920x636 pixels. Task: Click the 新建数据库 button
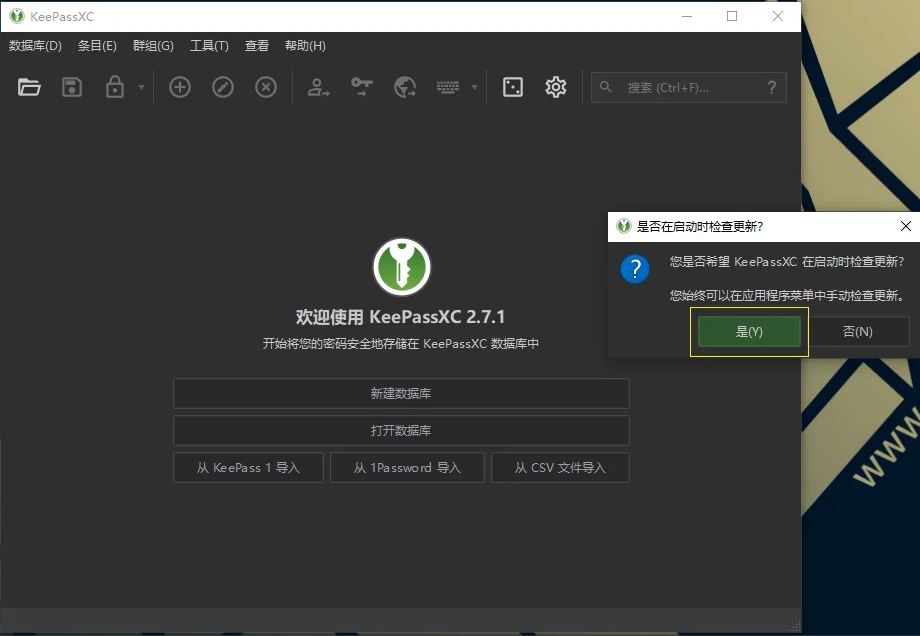coord(401,393)
